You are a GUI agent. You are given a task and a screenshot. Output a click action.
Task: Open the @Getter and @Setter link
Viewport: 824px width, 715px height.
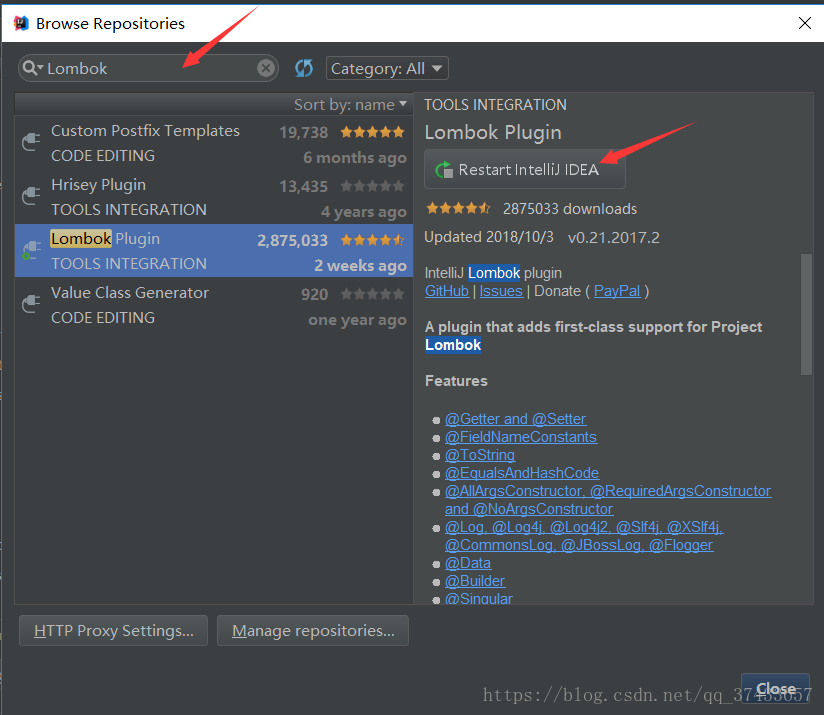click(515, 419)
